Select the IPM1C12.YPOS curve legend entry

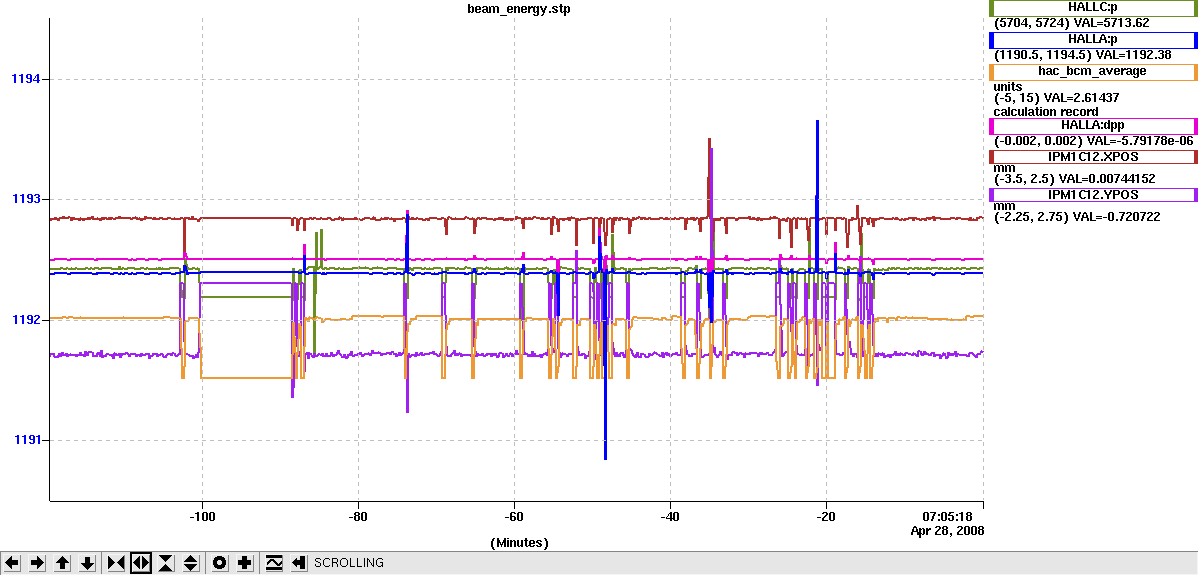1093,195
